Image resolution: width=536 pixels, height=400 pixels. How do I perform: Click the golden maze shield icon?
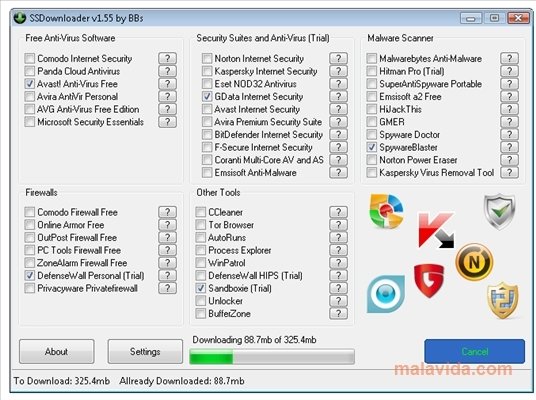(x=502, y=300)
